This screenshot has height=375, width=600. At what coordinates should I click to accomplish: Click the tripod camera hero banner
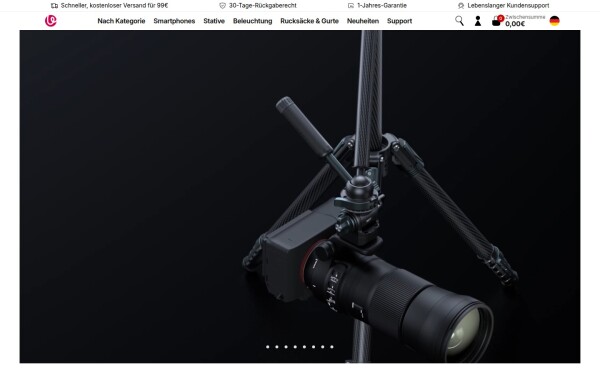pos(300,197)
